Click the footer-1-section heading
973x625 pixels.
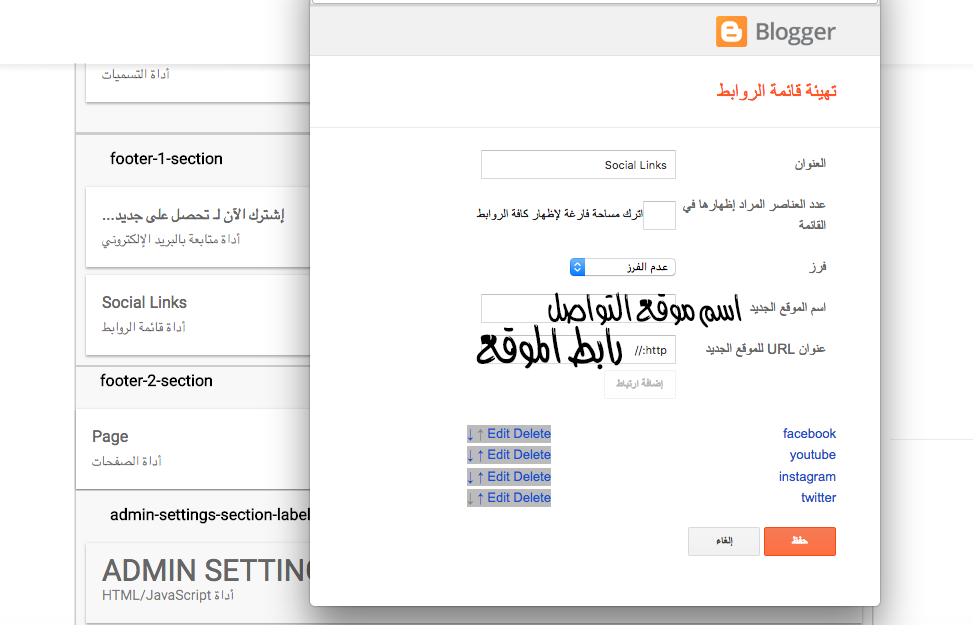[x=166, y=159]
